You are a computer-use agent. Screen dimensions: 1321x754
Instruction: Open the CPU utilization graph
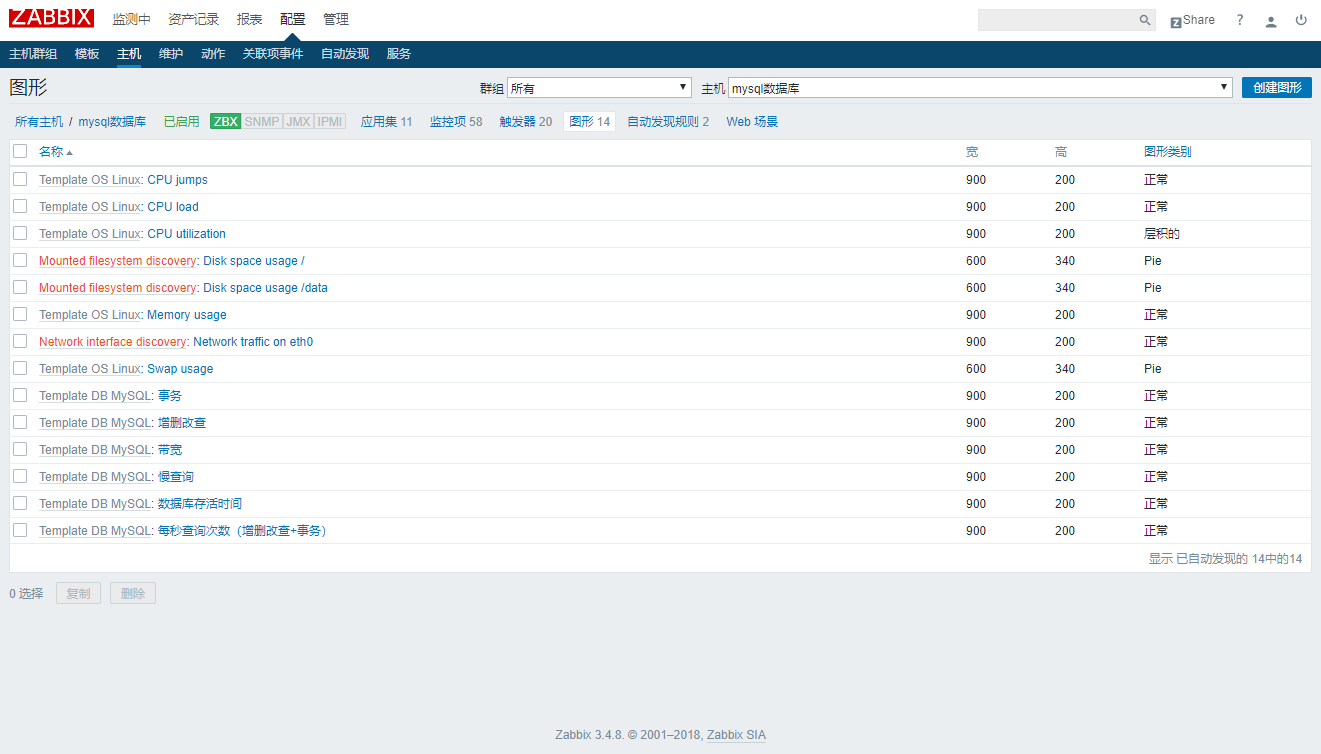tap(186, 234)
